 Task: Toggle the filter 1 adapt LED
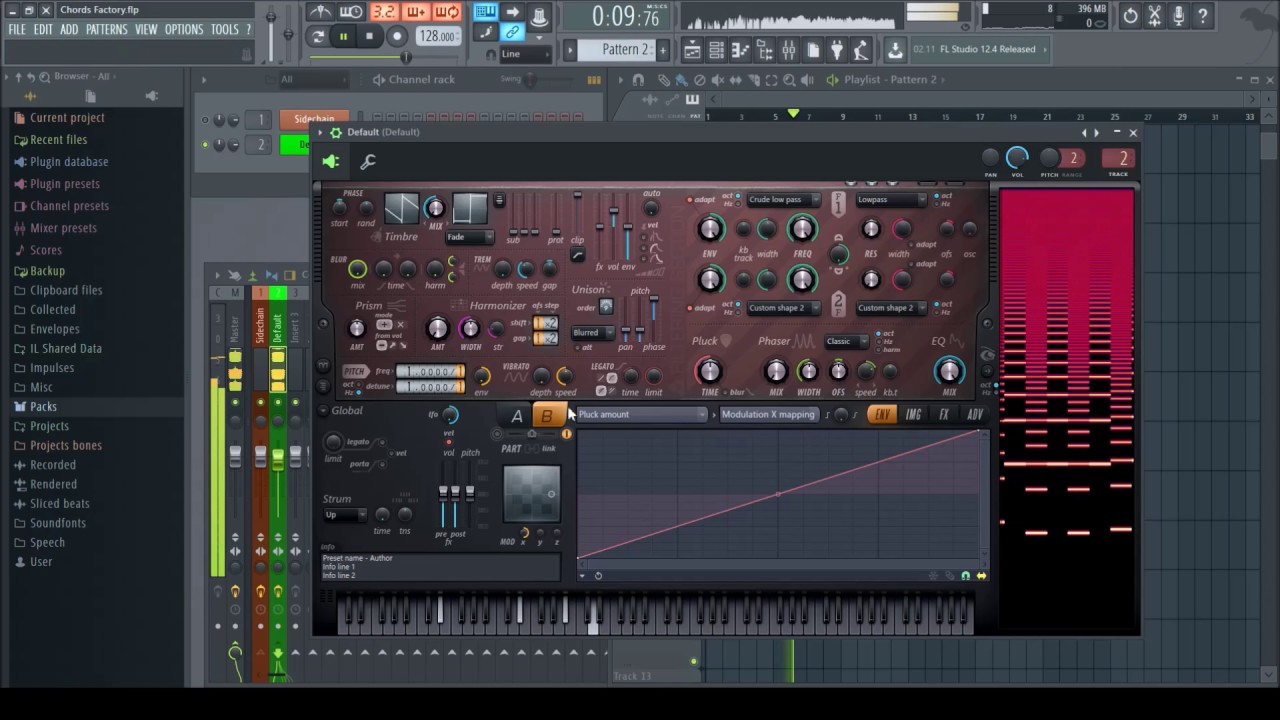pos(690,200)
